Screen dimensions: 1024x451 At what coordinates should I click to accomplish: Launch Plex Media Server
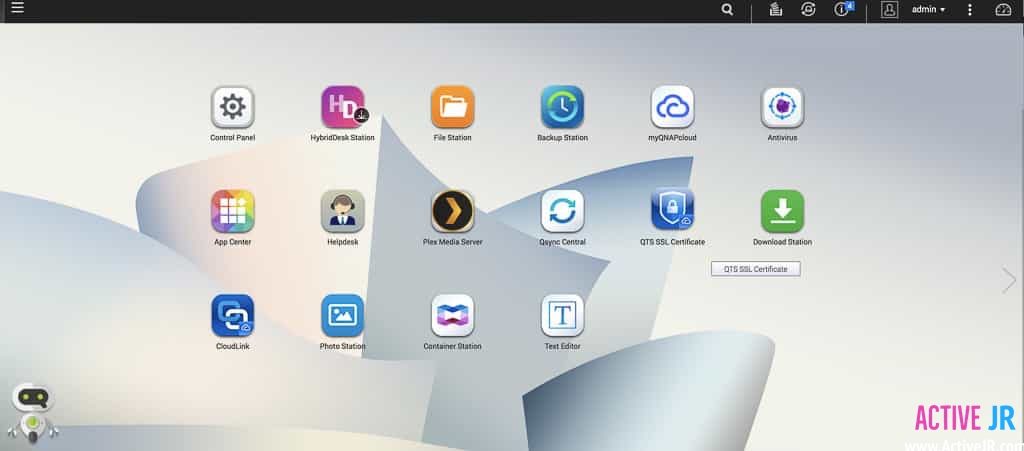[452, 211]
